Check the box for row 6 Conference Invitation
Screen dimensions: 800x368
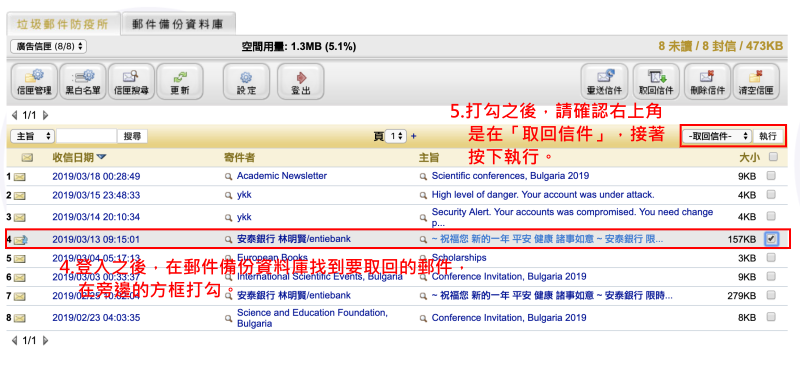click(771, 276)
